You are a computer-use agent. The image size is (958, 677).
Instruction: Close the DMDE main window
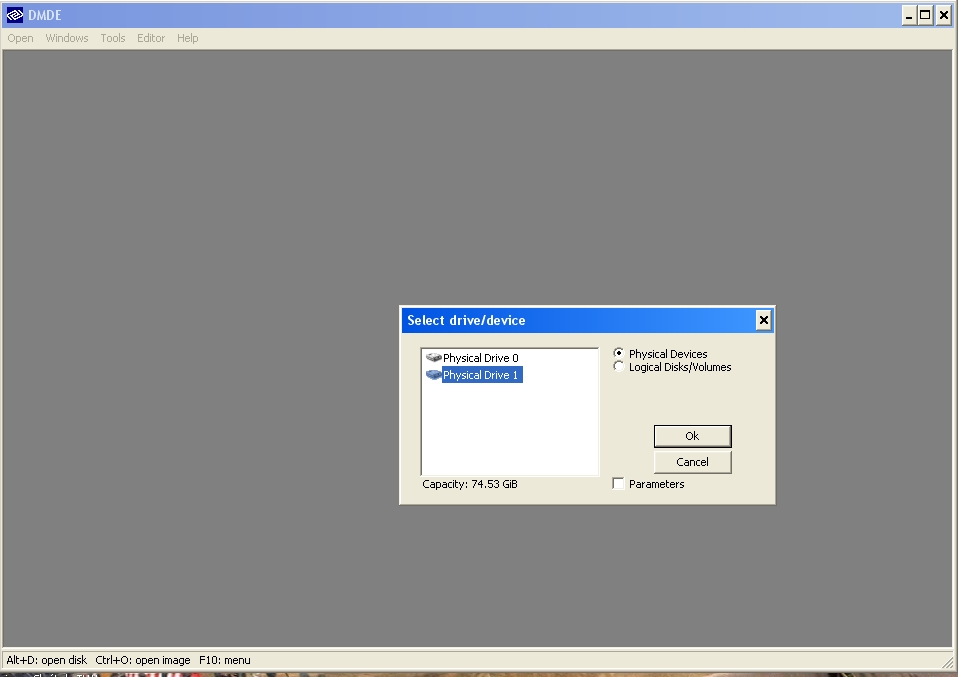[943, 15]
